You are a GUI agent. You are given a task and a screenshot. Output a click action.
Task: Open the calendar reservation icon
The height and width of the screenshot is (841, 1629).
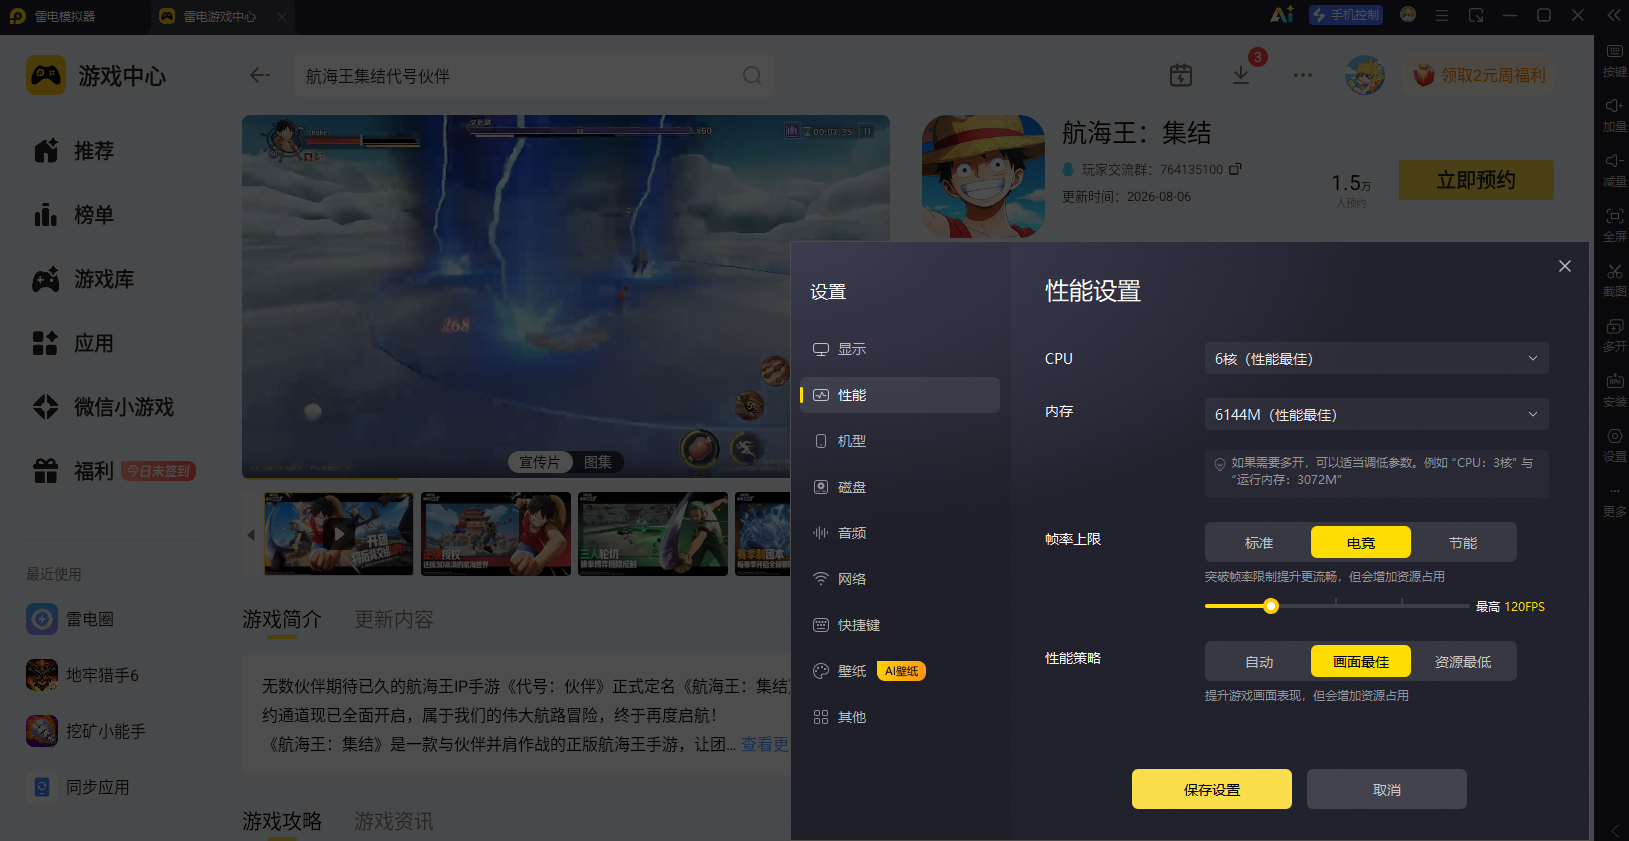click(1181, 75)
